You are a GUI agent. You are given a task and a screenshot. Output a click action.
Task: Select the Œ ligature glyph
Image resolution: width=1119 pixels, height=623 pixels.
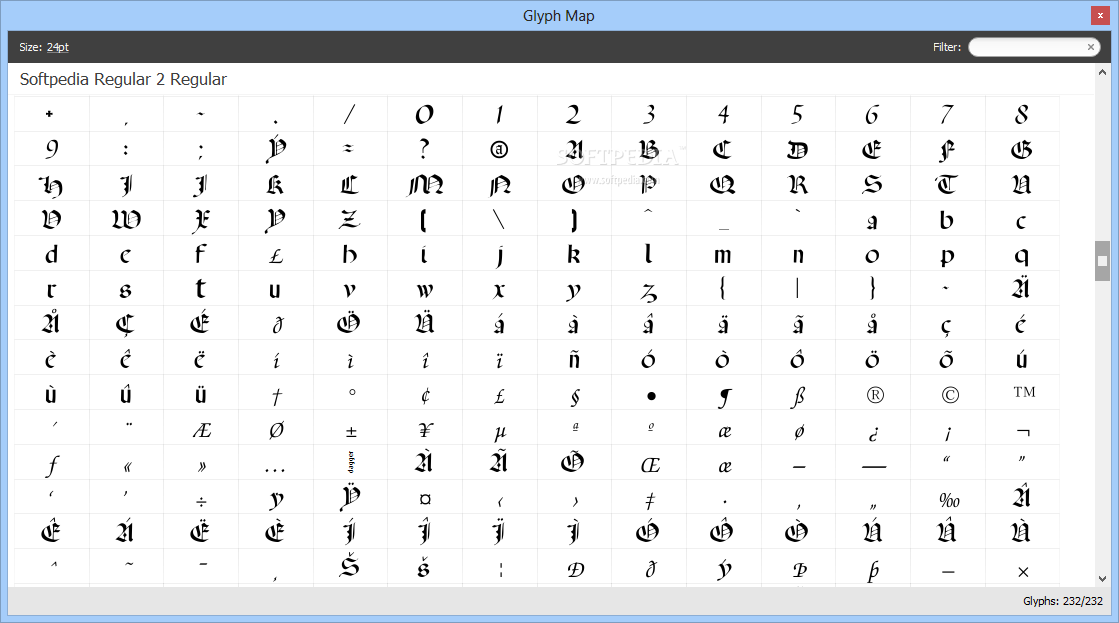coord(649,464)
